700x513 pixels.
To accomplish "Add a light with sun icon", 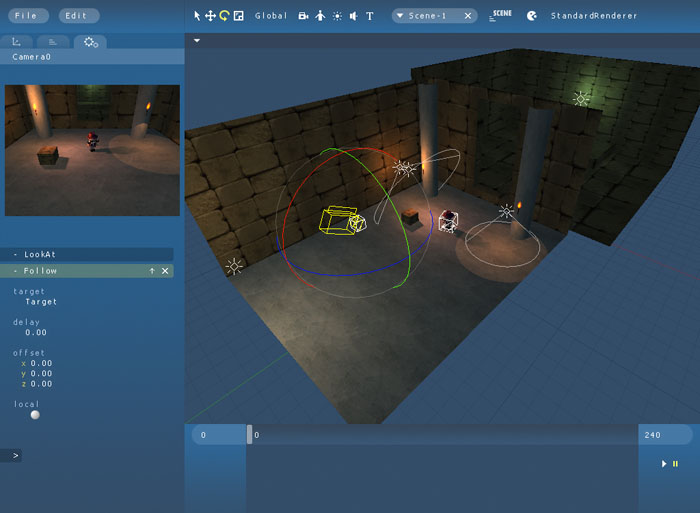I will (337, 16).
